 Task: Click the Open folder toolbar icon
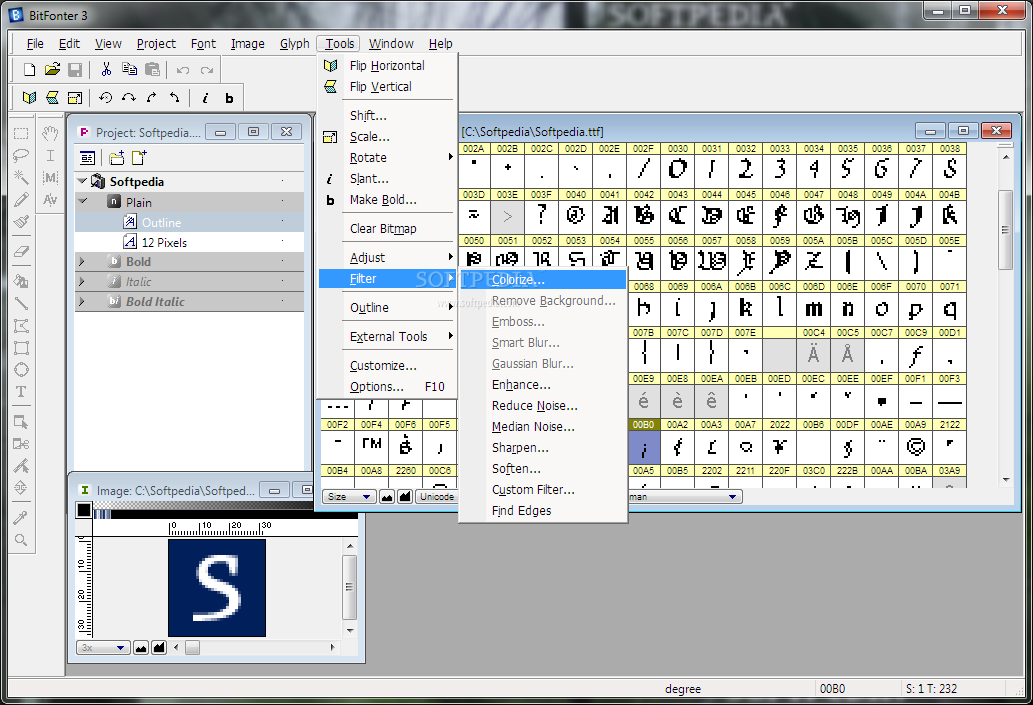point(52,69)
